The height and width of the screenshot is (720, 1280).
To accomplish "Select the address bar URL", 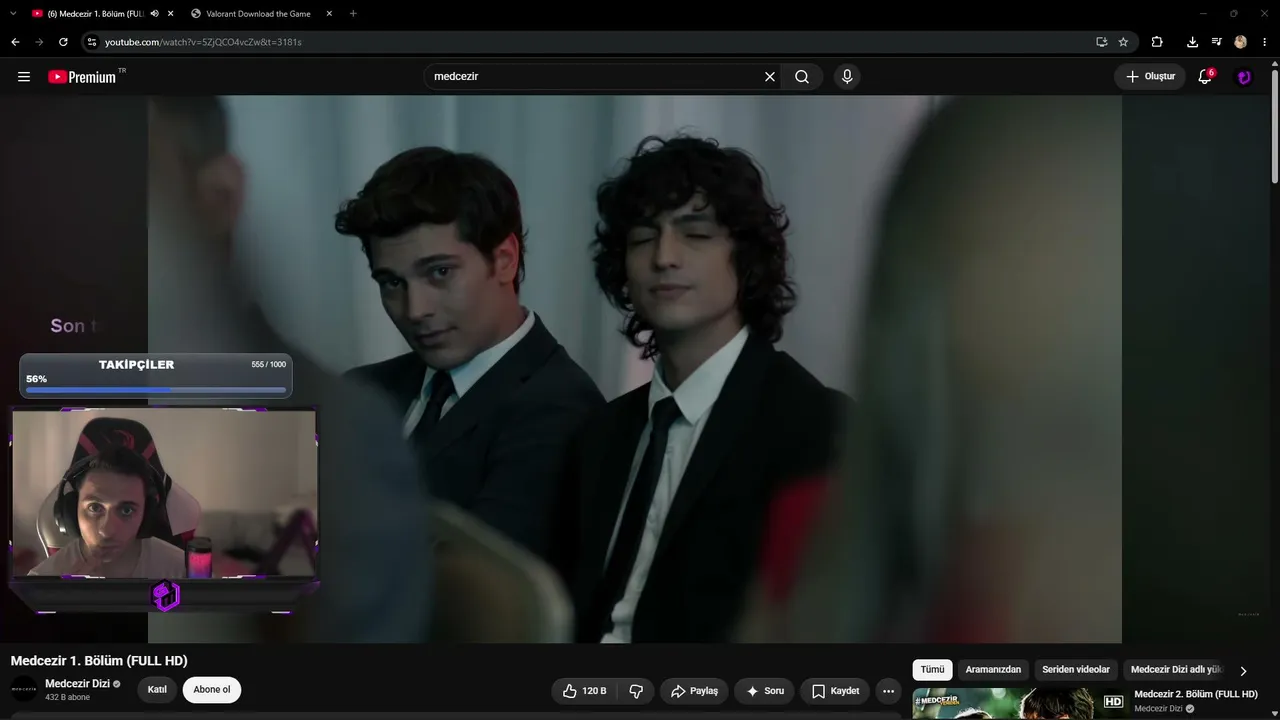I will (x=203, y=42).
